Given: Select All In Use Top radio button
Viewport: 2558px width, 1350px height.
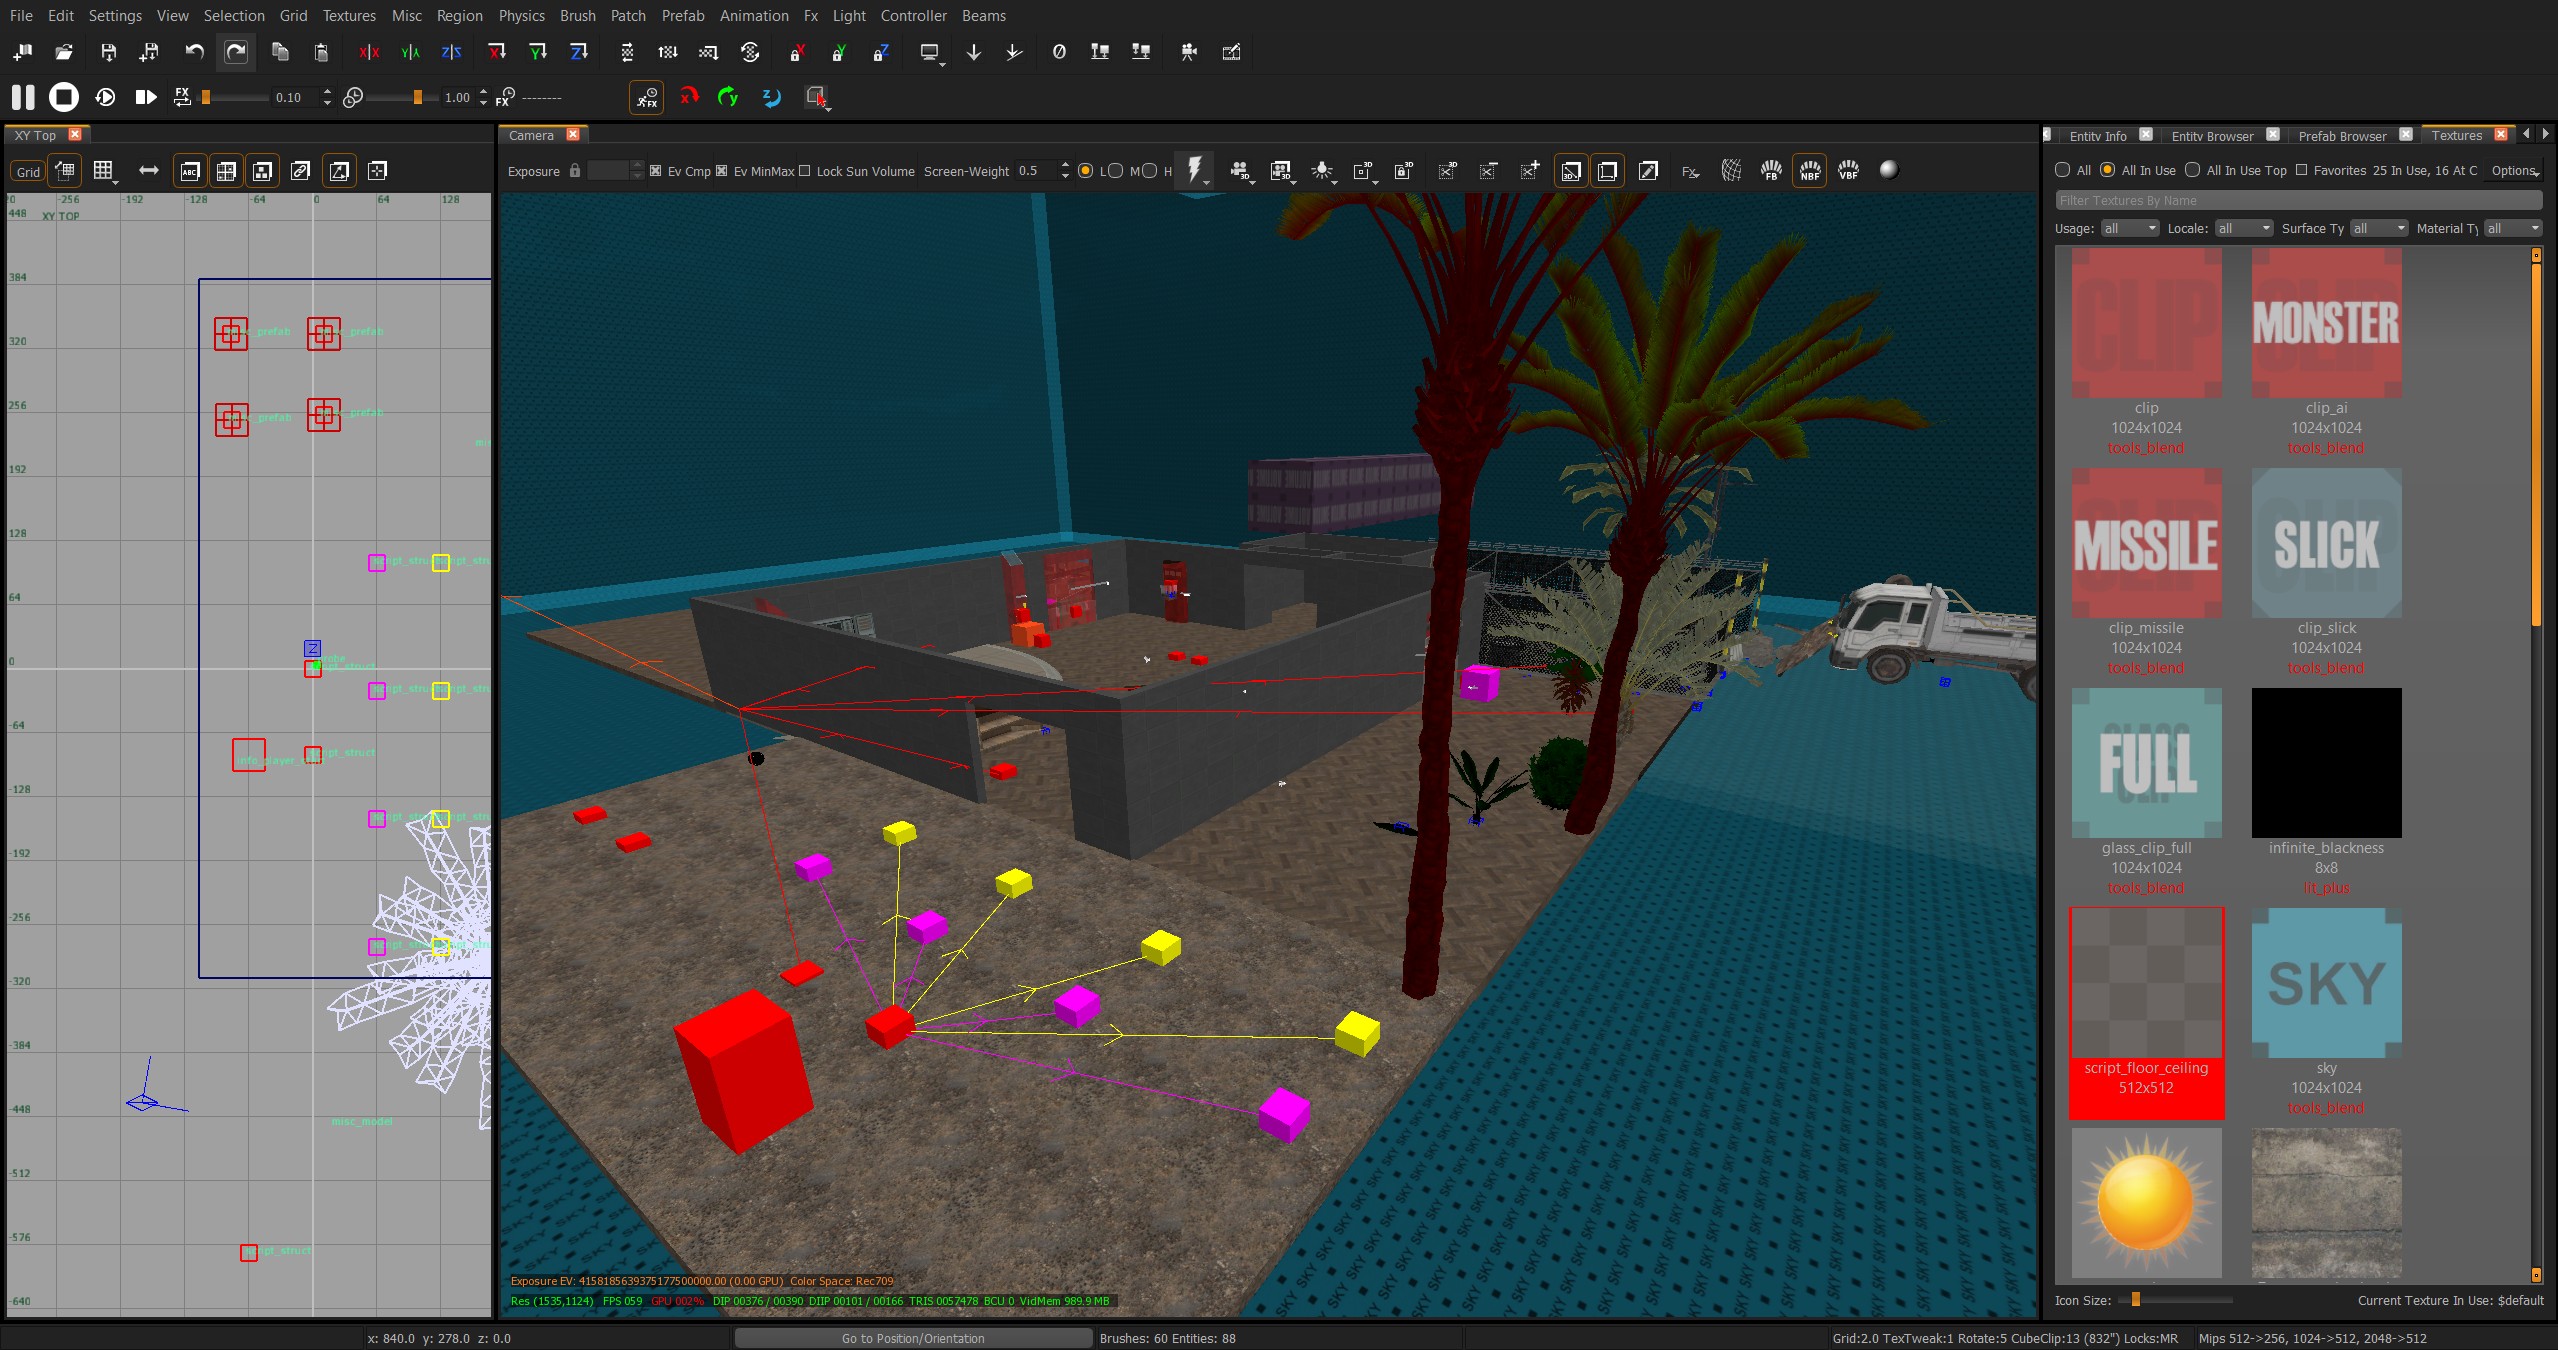Looking at the screenshot, I should point(2193,170).
